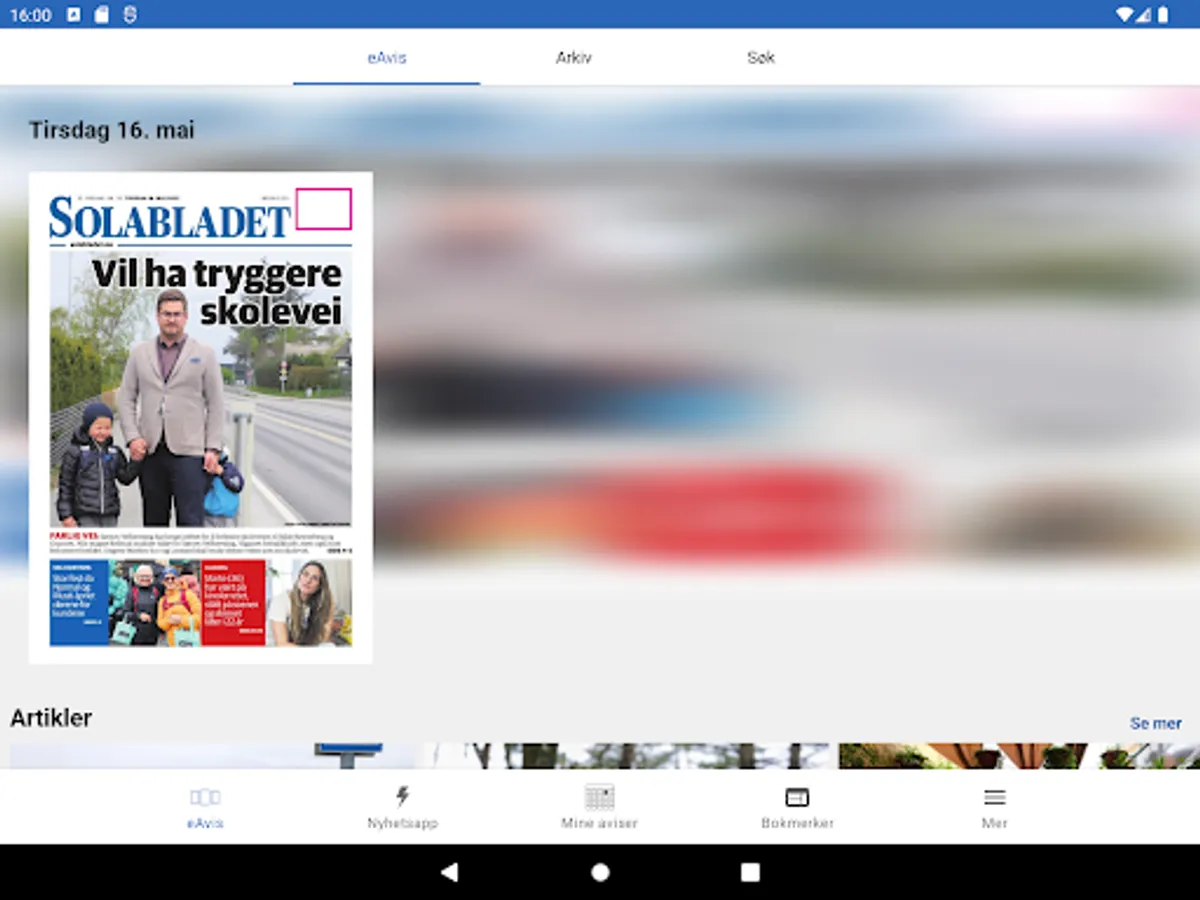Tap the Android home circle button
The width and height of the screenshot is (1200, 900).
pyautogui.click(x=600, y=872)
